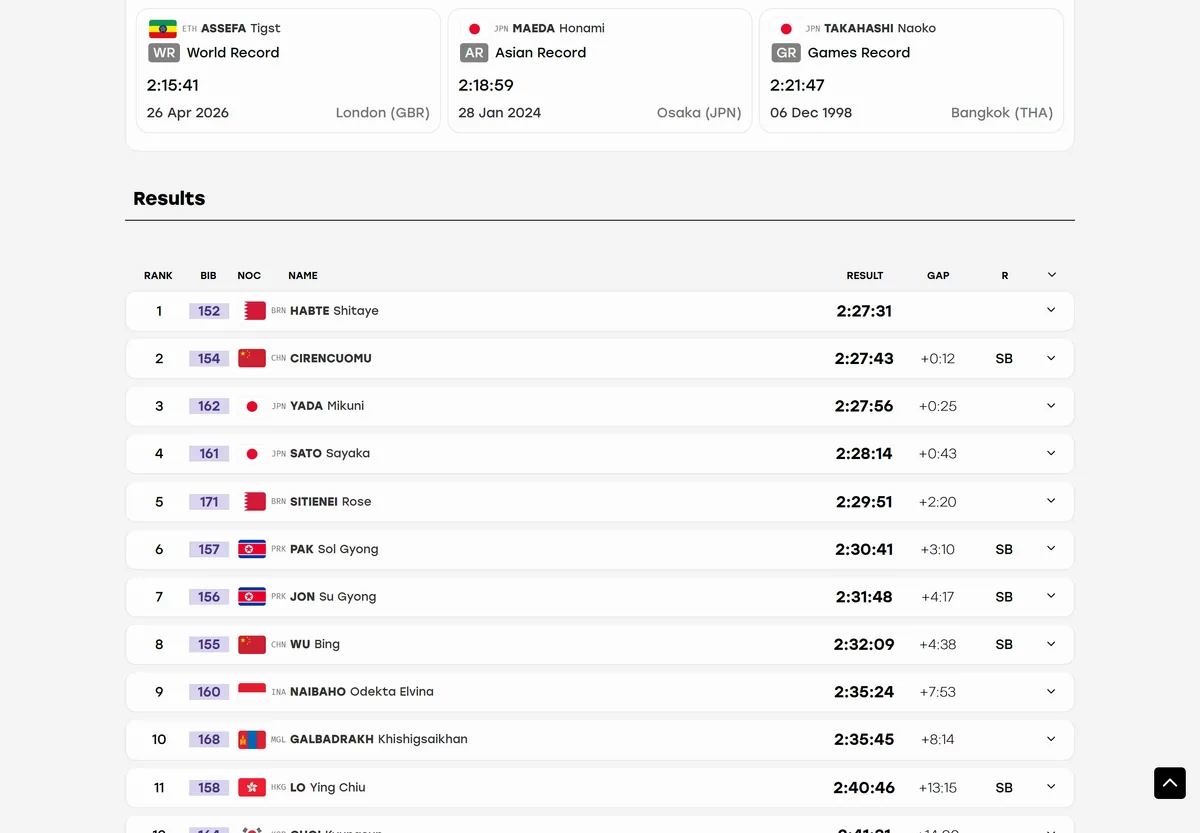Click Indonesia flag beside NAIBAHO Odekta Elvina

tap(252, 692)
